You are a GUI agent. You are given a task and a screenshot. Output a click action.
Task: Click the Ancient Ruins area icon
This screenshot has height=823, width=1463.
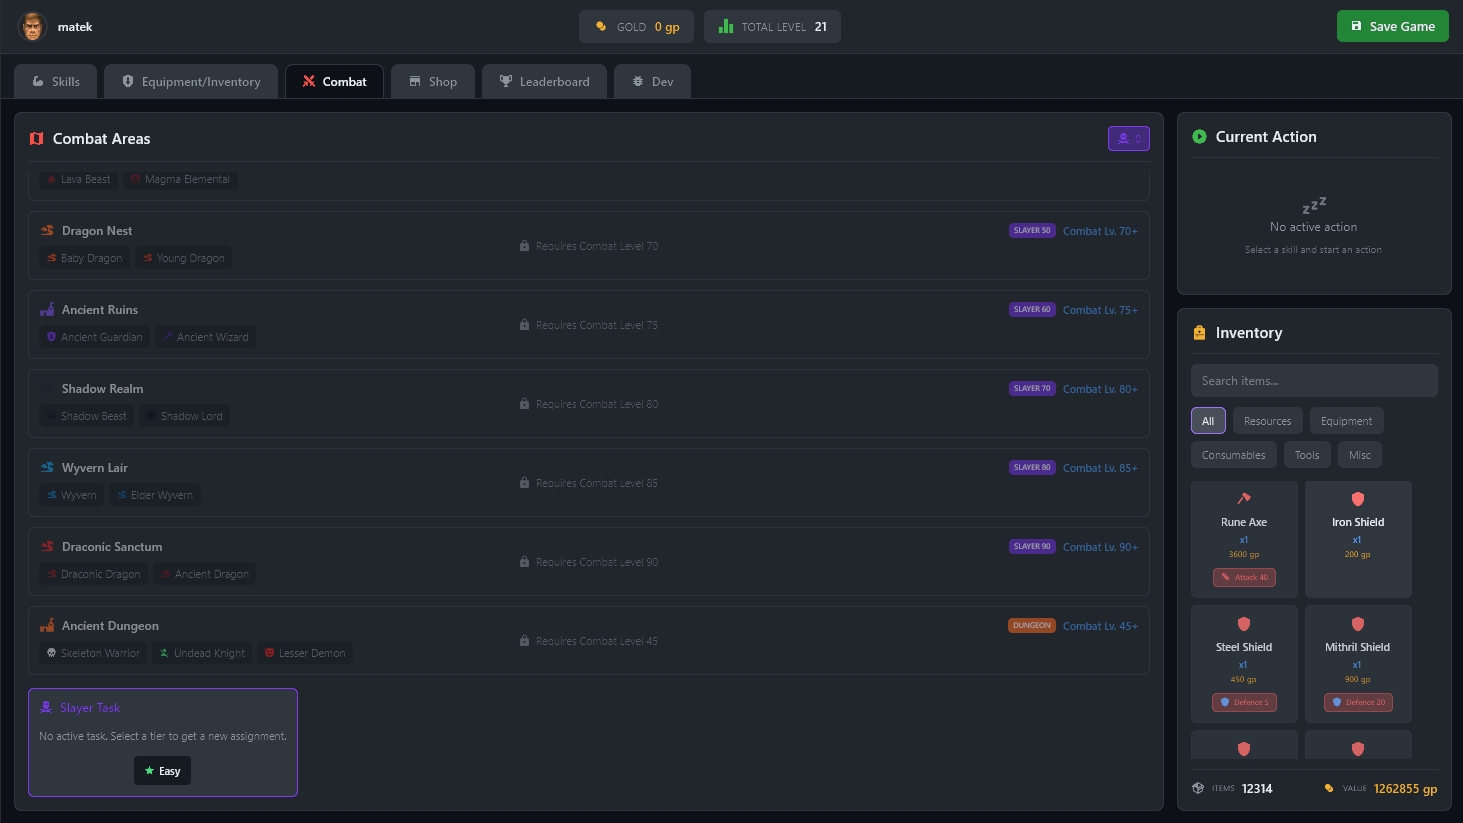pos(47,310)
